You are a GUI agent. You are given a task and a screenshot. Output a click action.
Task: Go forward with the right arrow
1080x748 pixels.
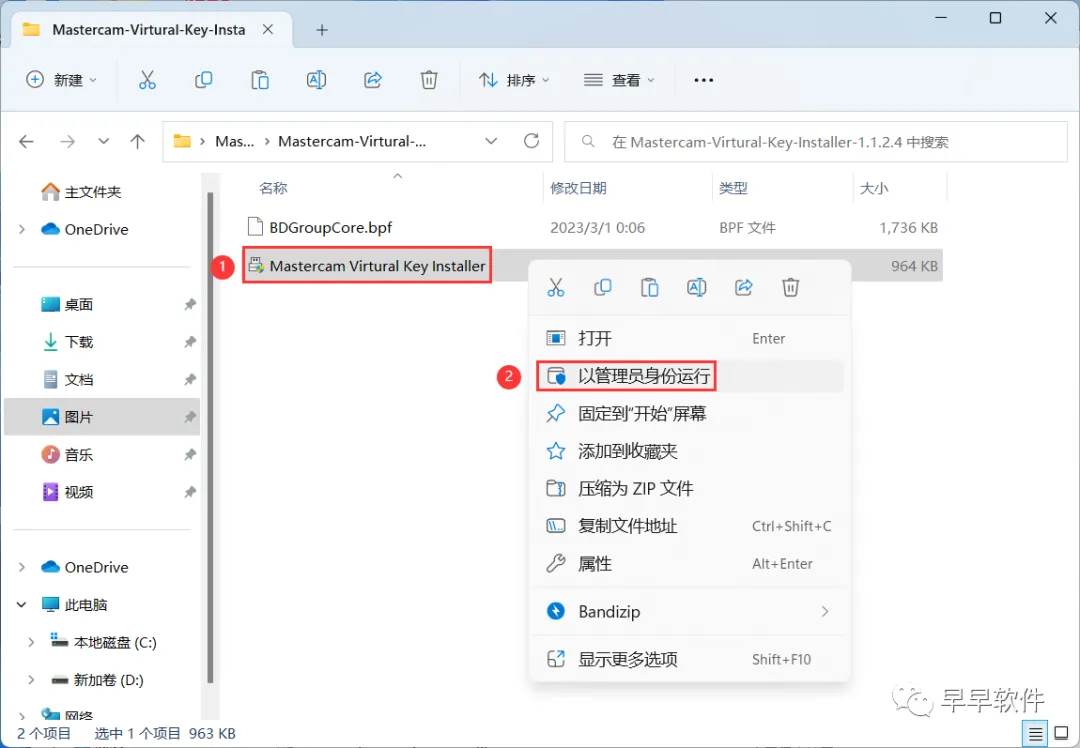tap(68, 141)
